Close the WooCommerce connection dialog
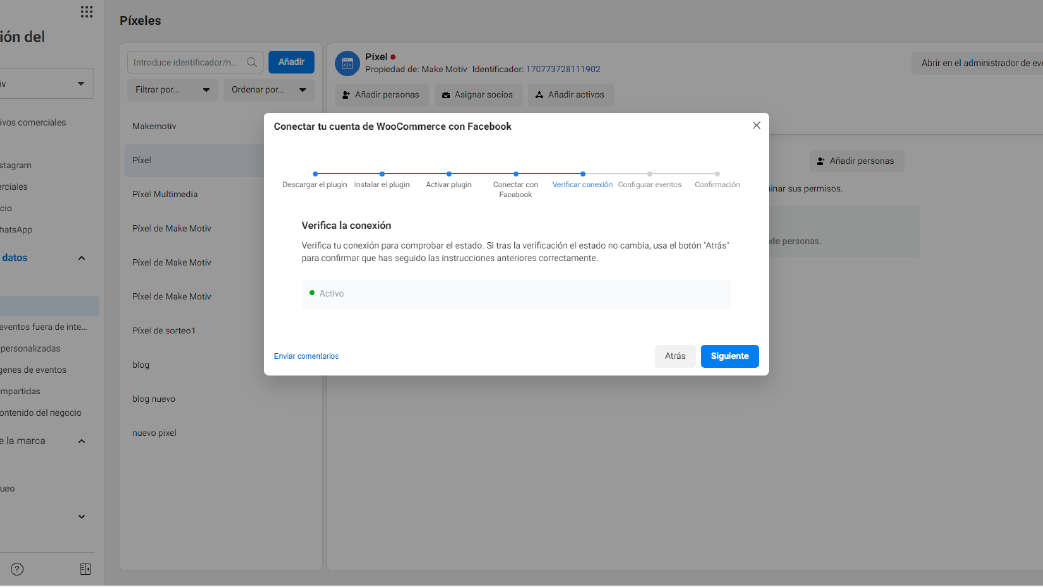The height and width of the screenshot is (588, 1043). [756, 126]
